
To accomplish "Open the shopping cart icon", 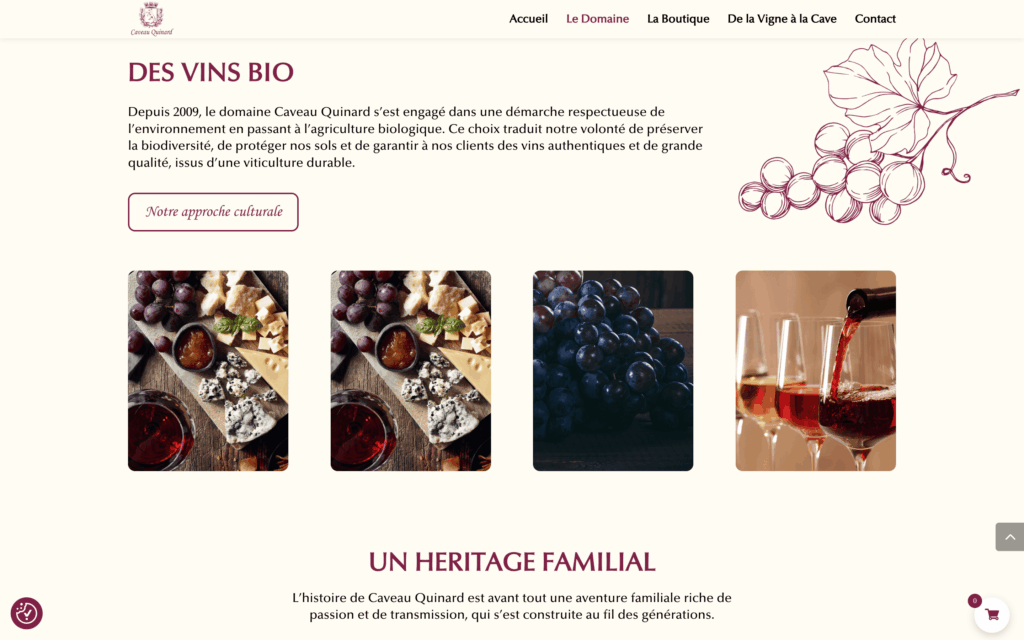I will [x=992, y=615].
